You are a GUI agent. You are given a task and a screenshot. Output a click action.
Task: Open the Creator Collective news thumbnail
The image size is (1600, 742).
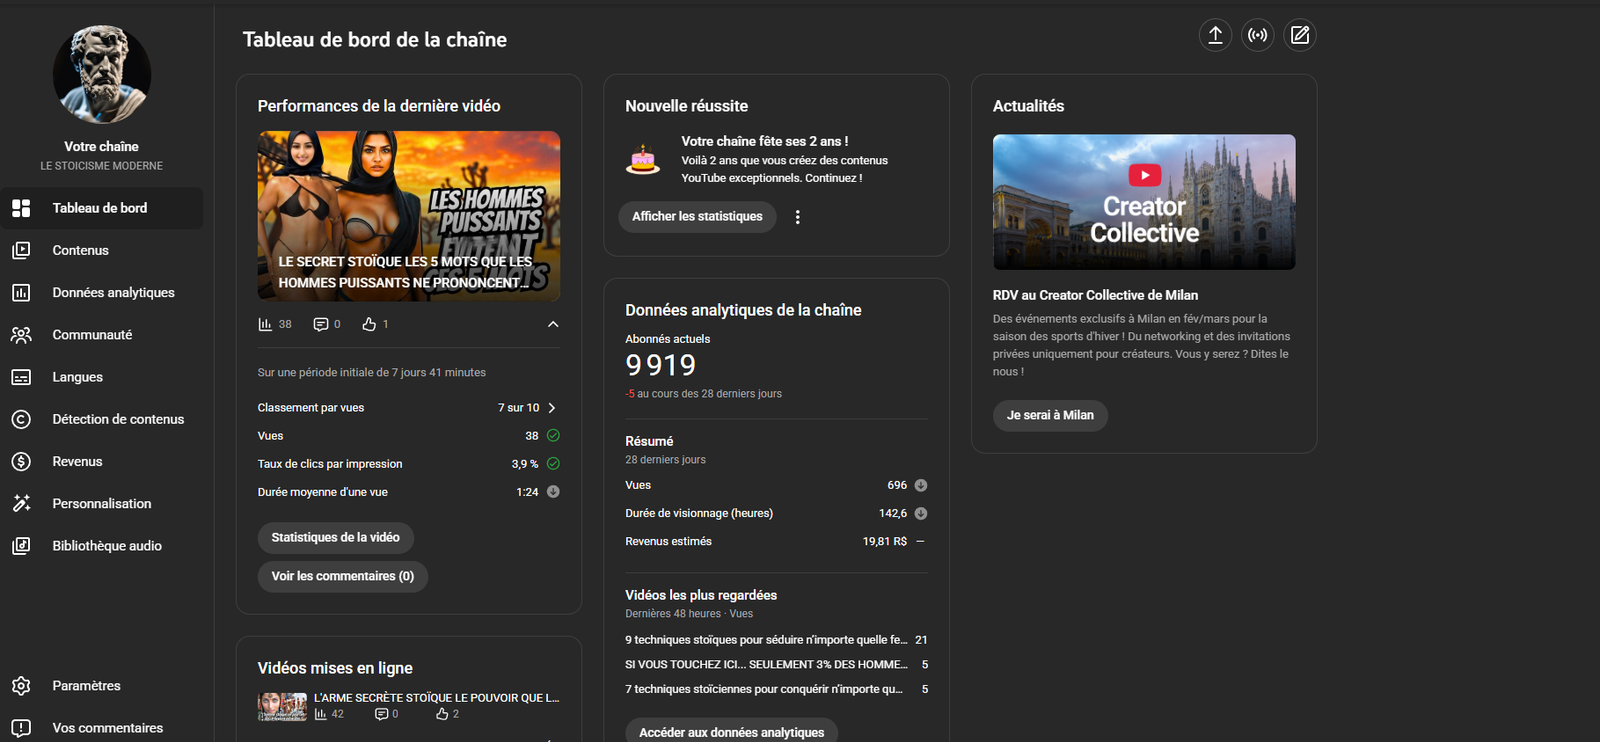[1143, 202]
